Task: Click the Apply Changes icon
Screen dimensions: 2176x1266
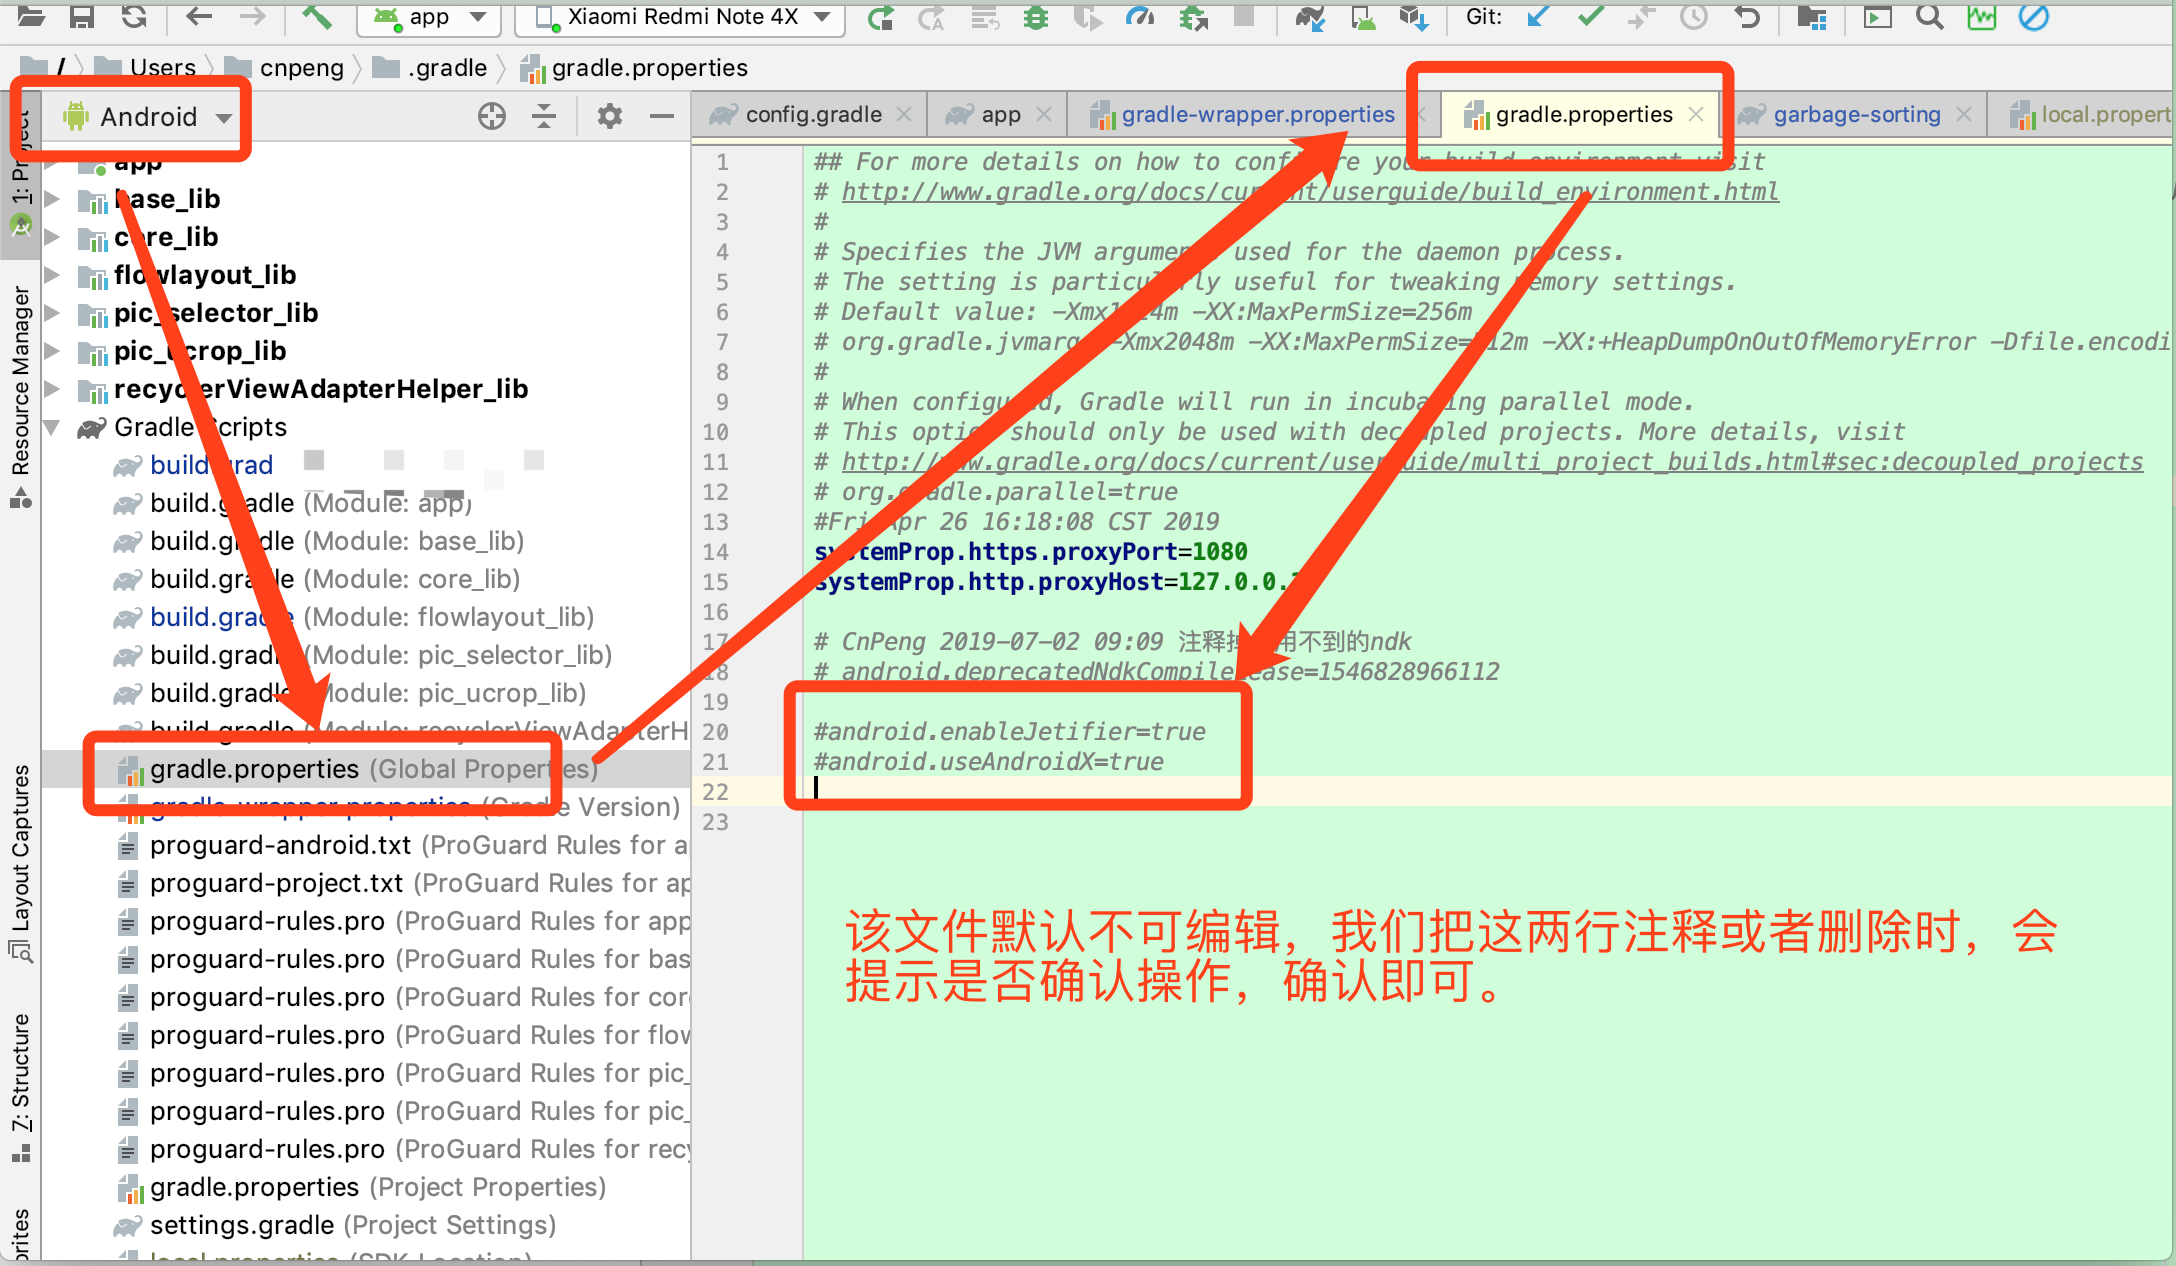Action: click(931, 17)
